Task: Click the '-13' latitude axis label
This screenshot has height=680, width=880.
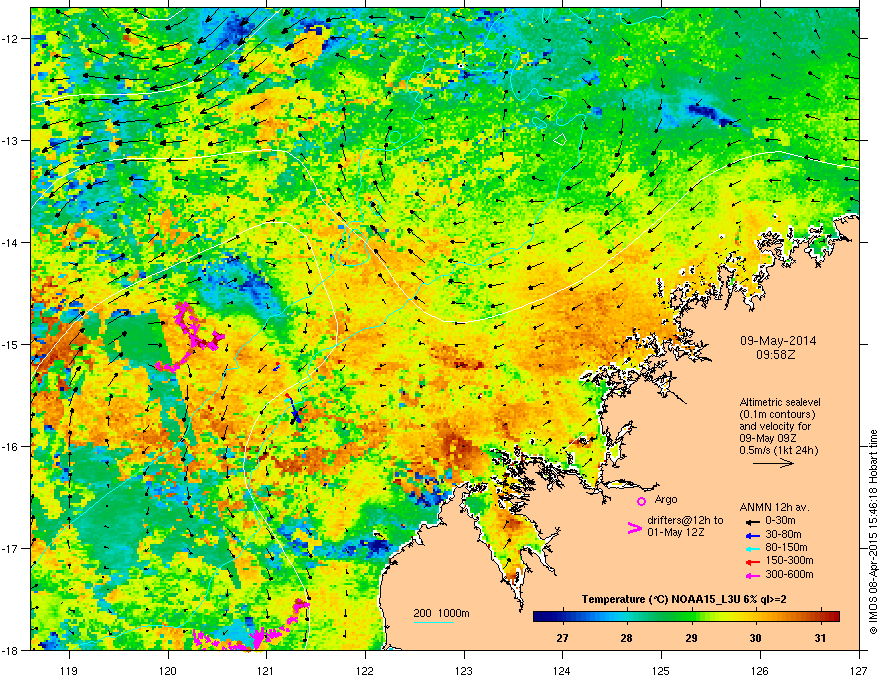Action: pyautogui.click(x=11, y=140)
